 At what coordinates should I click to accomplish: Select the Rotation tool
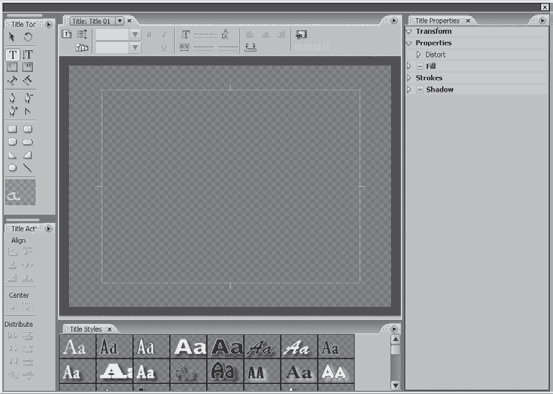point(28,37)
